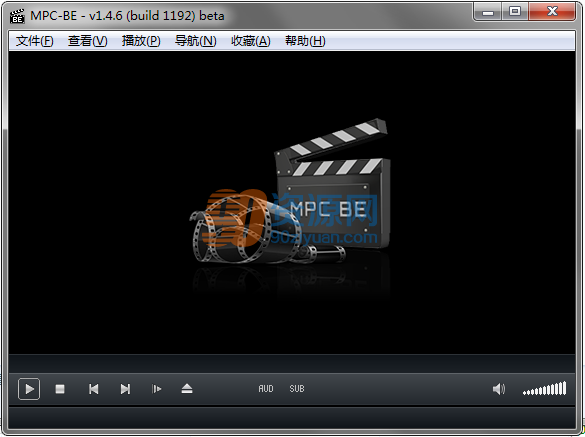The height and width of the screenshot is (437, 585).
Task: Stop playback with the square Stop button
Action: coord(60,389)
